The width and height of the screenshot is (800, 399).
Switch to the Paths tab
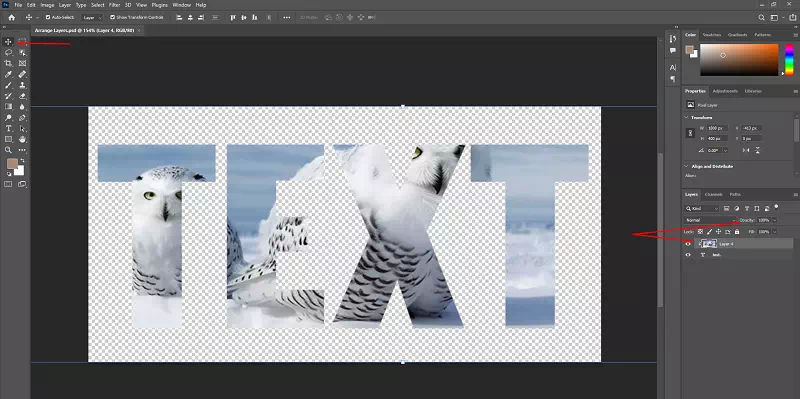coord(735,194)
